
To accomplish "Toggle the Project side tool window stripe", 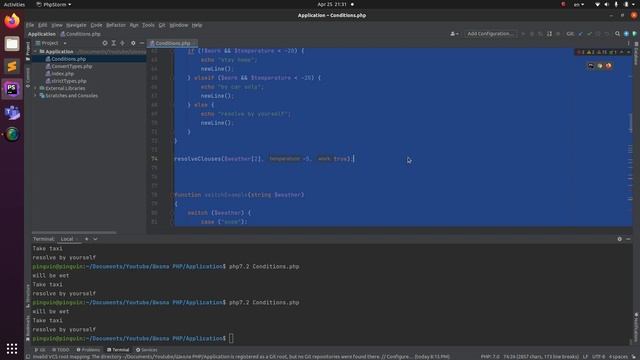I will (28, 51).
